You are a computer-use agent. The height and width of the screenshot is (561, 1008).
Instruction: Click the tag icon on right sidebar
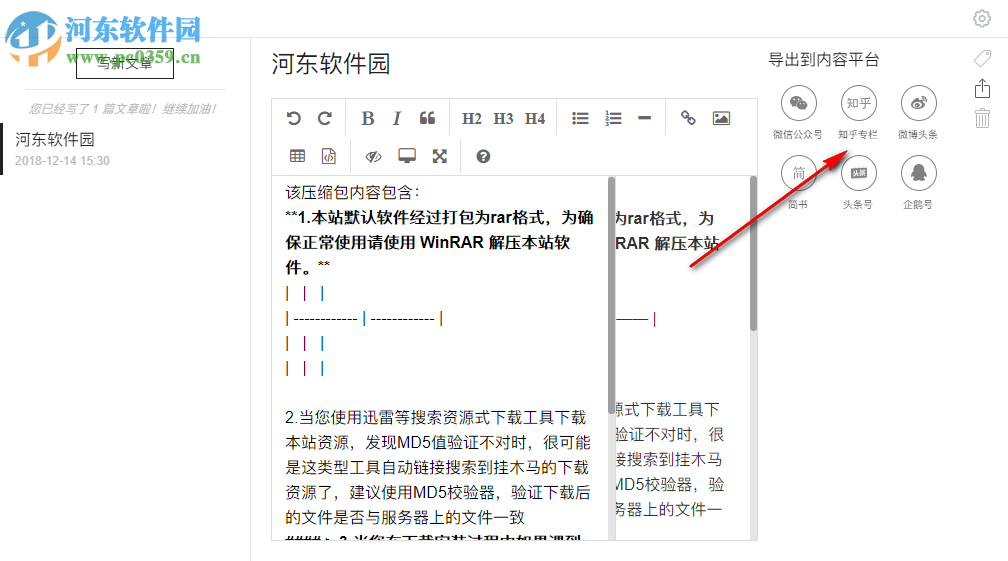982,59
